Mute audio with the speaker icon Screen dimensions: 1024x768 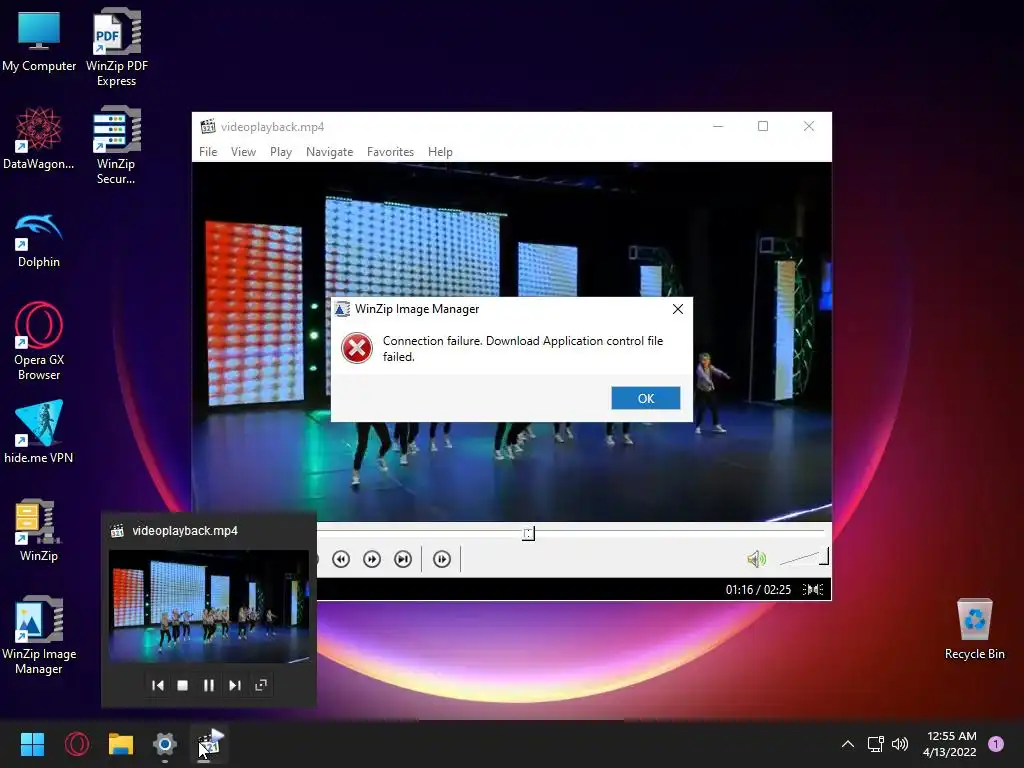[x=756, y=559]
